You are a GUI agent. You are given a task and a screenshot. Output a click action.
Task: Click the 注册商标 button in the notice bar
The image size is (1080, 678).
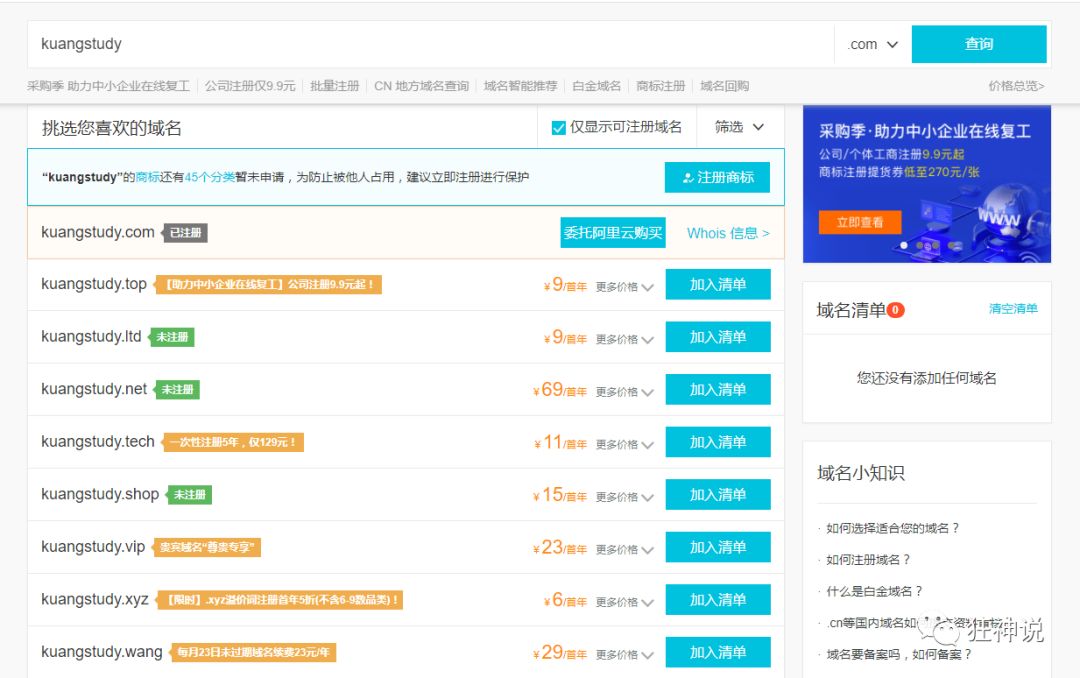tap(718, 178)
